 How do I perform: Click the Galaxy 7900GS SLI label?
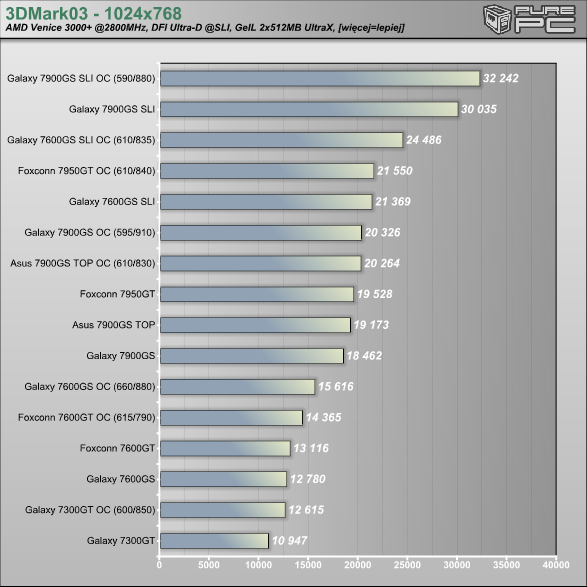click(x=112, y=109)
